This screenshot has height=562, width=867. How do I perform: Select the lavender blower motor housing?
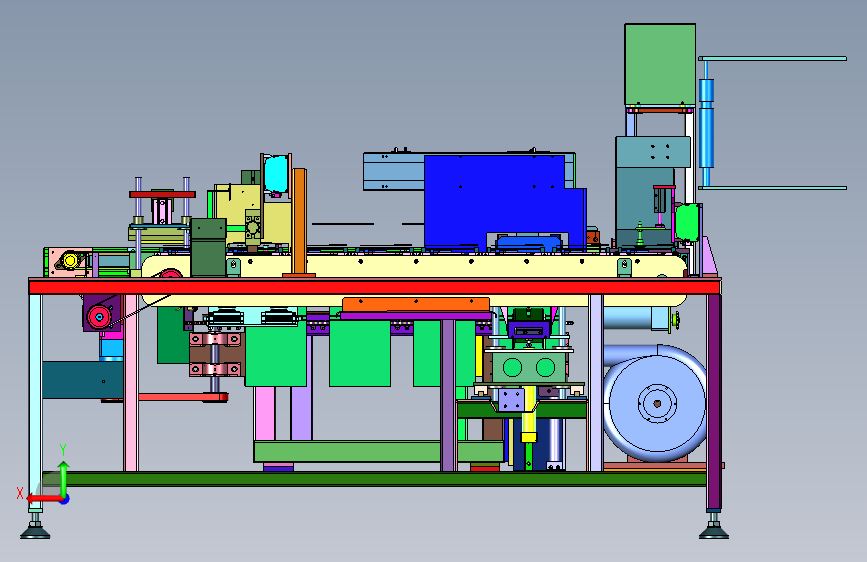(x=655, y=404)
